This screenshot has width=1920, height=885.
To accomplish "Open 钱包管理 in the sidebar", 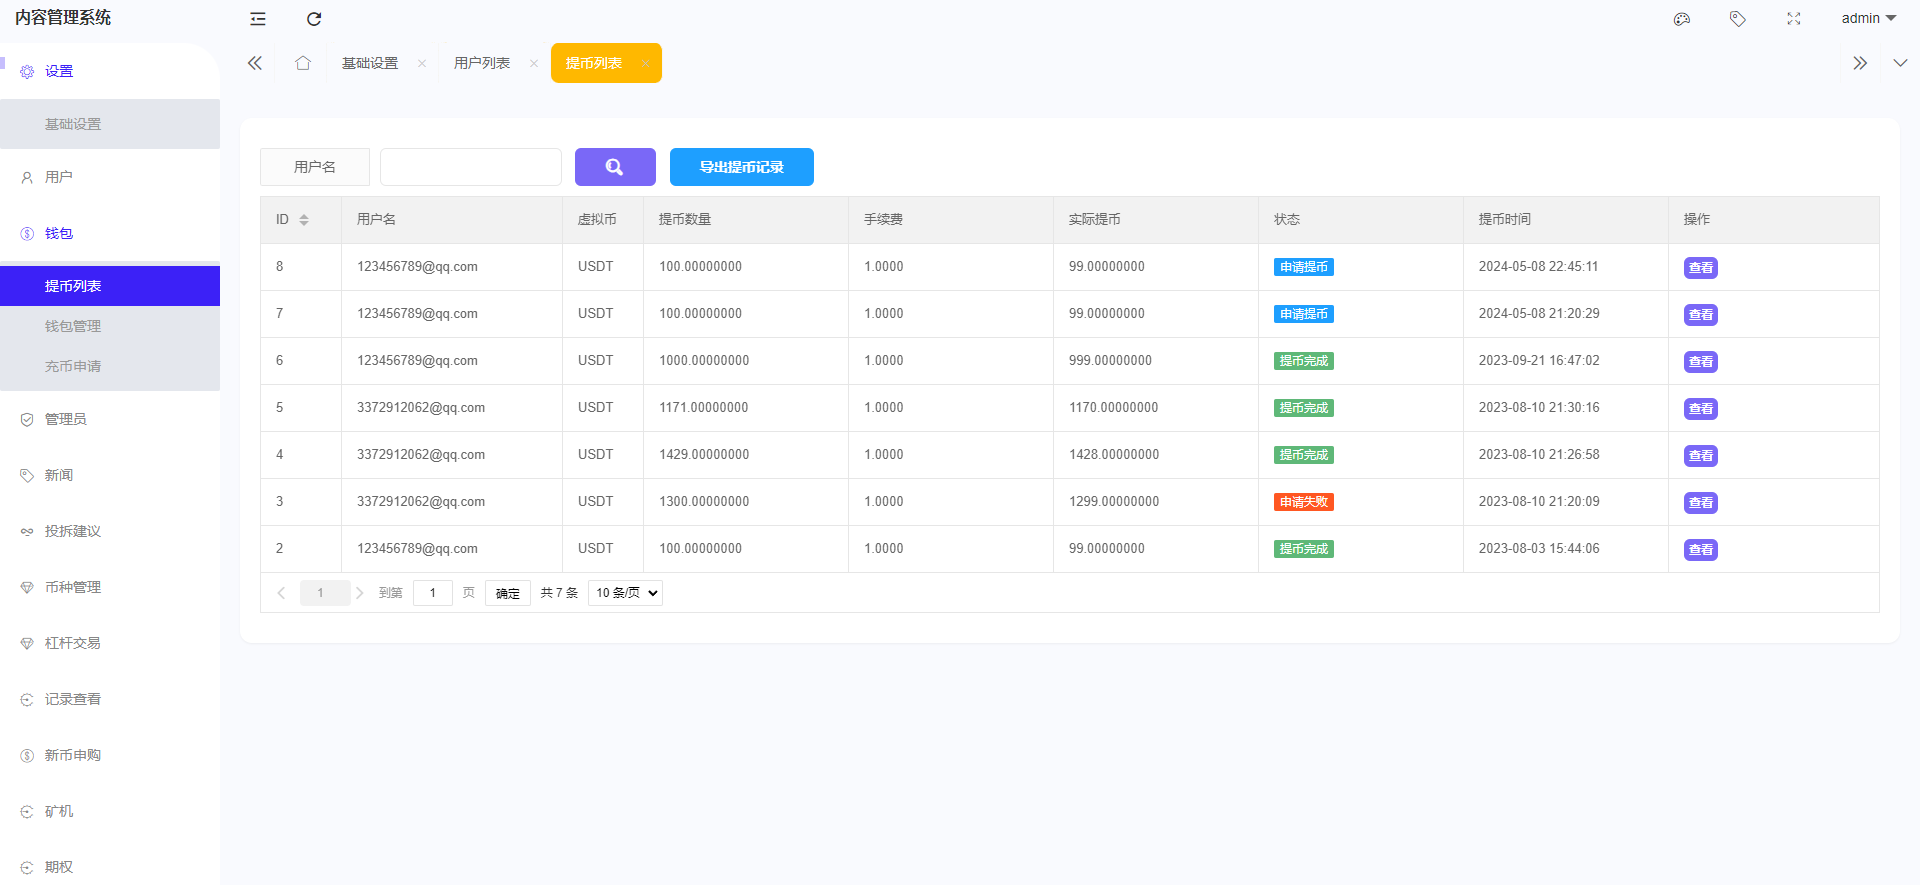I will coord(73,326).
